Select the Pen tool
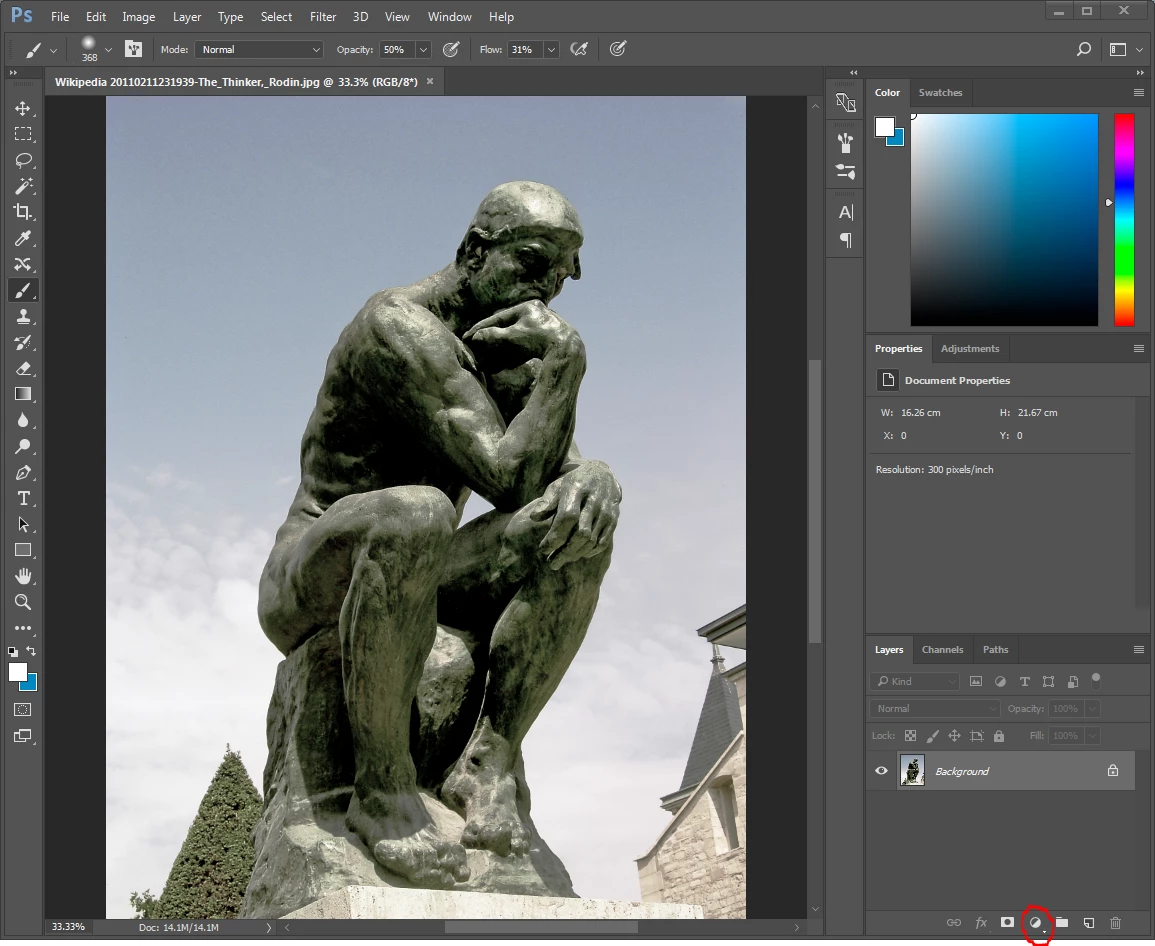The height and width of the screenshot is (946, 1155). tap(23, 472)
